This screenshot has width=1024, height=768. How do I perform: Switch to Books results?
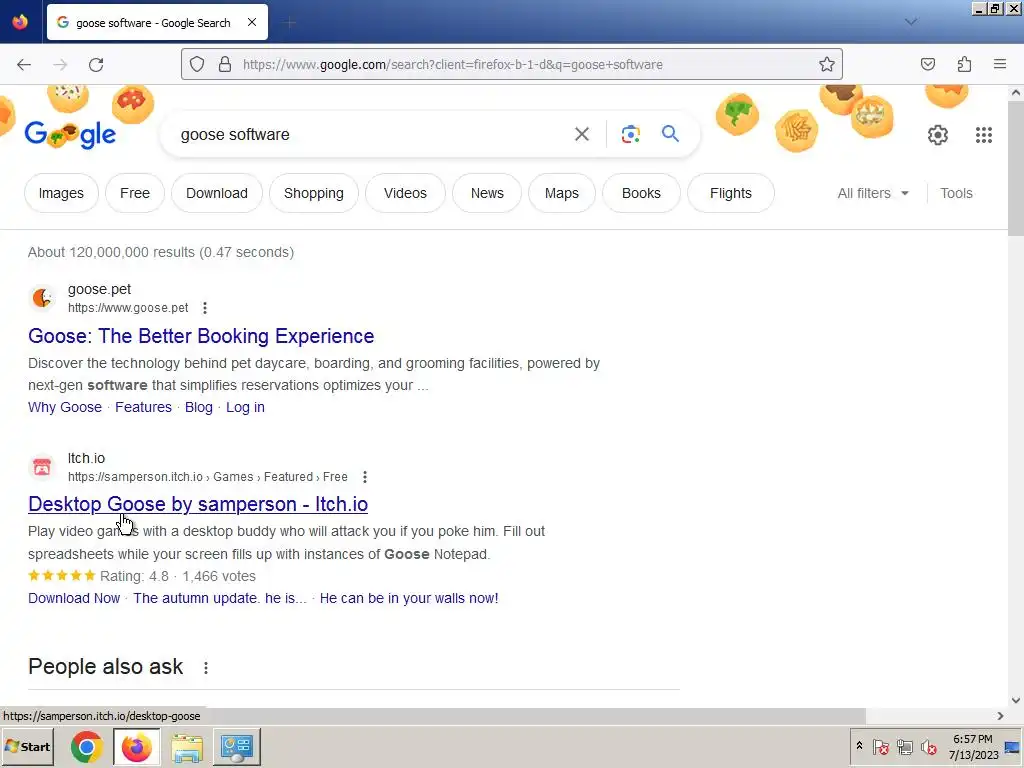point(641,193)
